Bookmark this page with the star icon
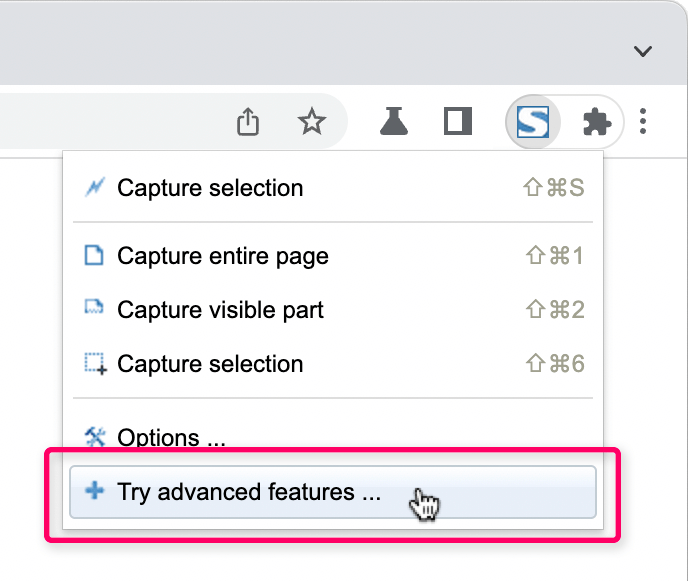 [x=312, y=122]
